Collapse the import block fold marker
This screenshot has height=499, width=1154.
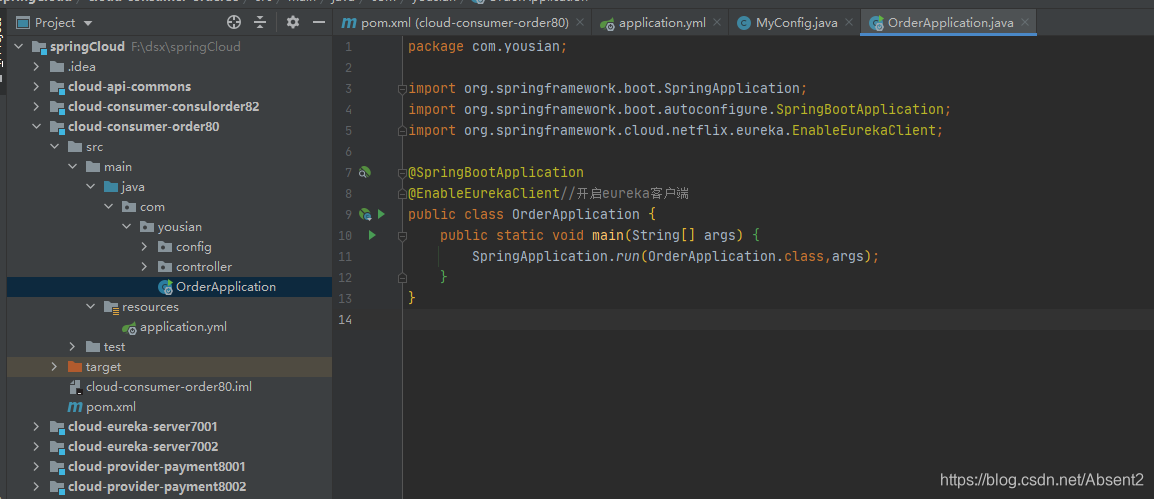click(x=402, y=89)
